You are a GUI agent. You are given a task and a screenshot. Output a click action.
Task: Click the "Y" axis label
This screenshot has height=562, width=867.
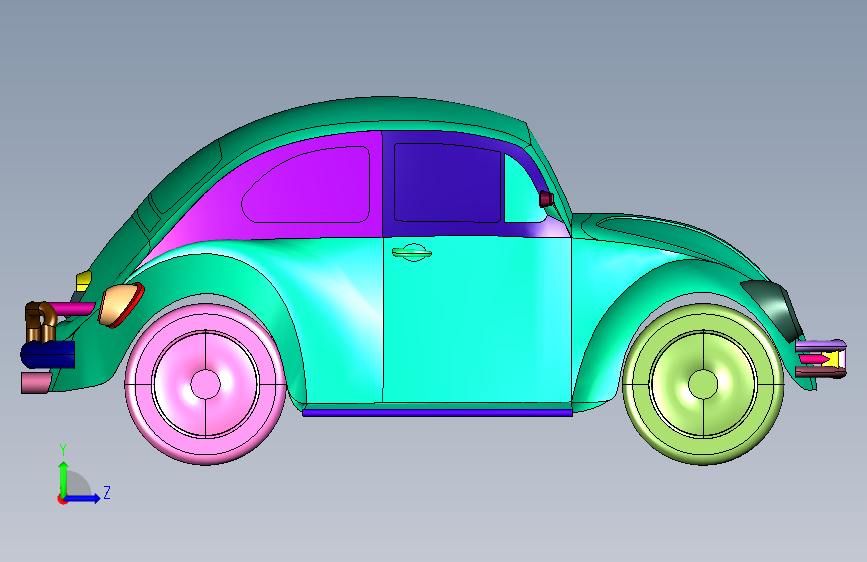(x=63, y=450)
